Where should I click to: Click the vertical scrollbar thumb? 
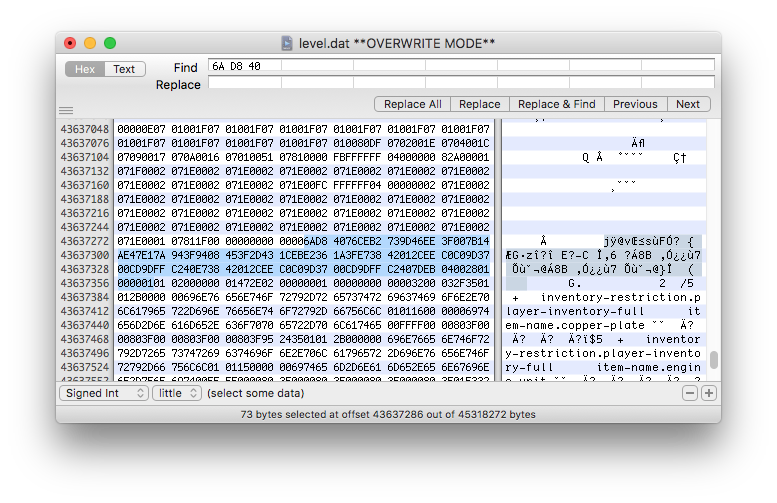coord(714,361)
